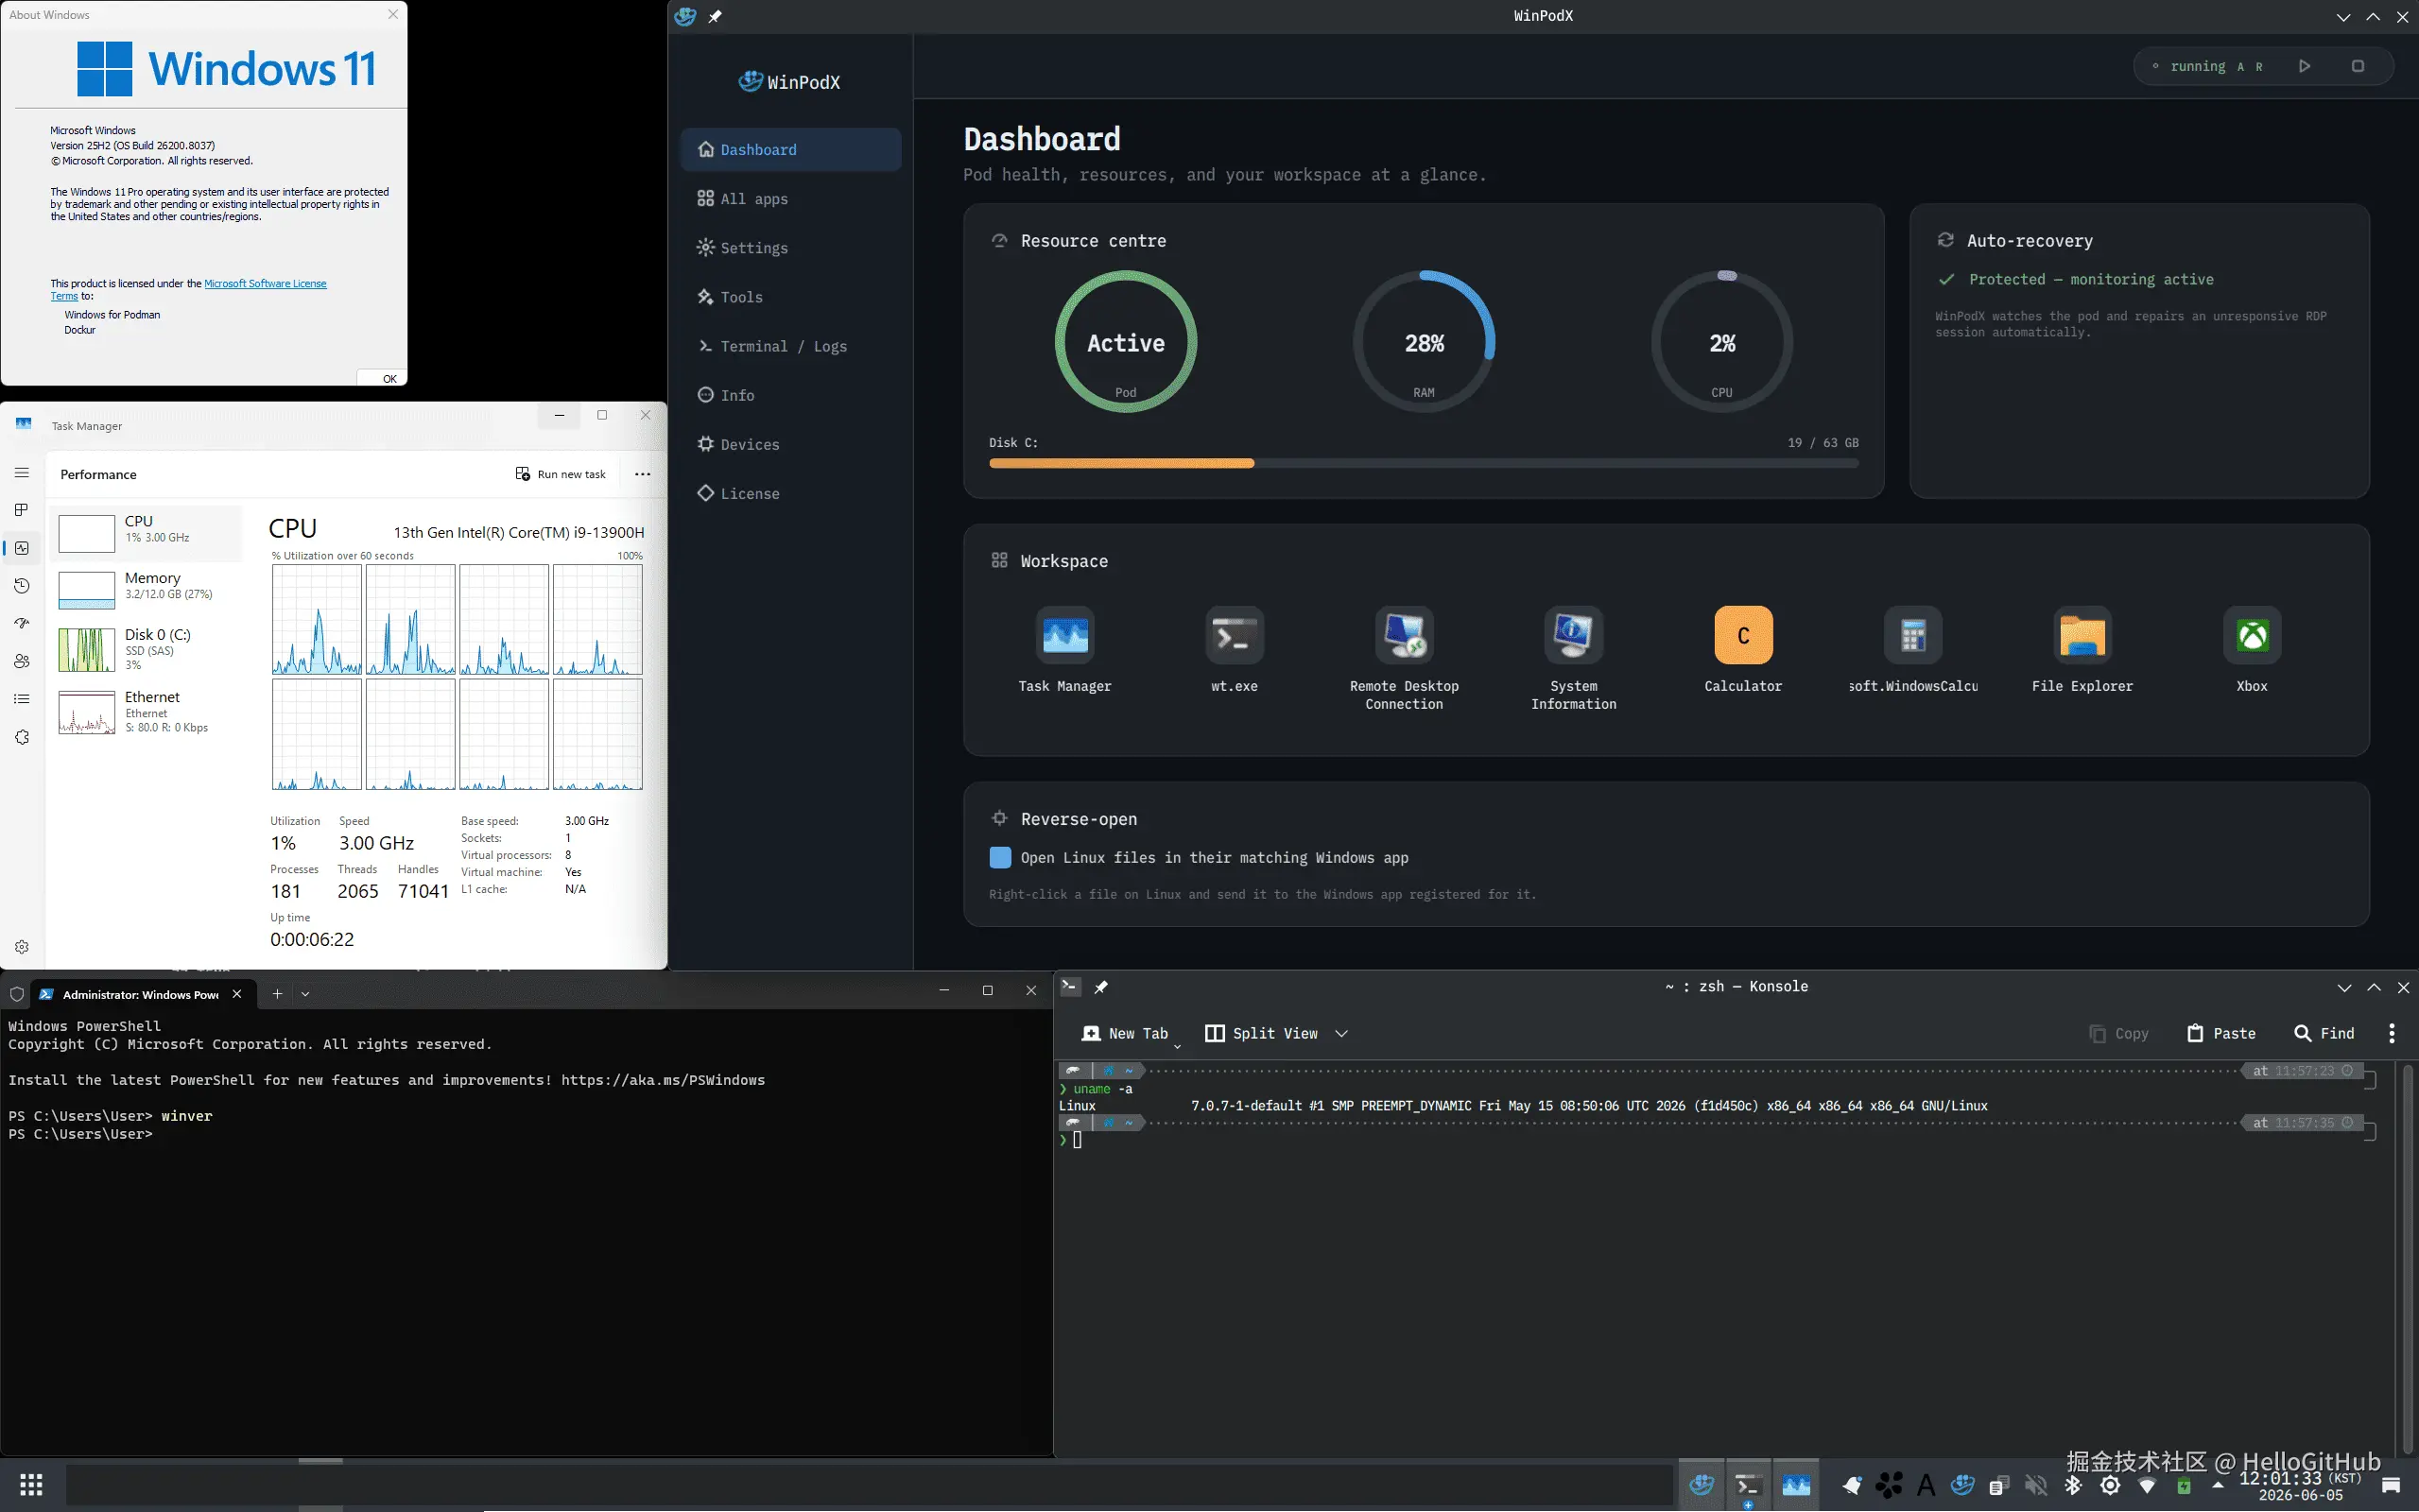This screenshot has width=2419, height=1512.
Task: Click OK in About Windows dialog
Action: (x=383, y=378)
